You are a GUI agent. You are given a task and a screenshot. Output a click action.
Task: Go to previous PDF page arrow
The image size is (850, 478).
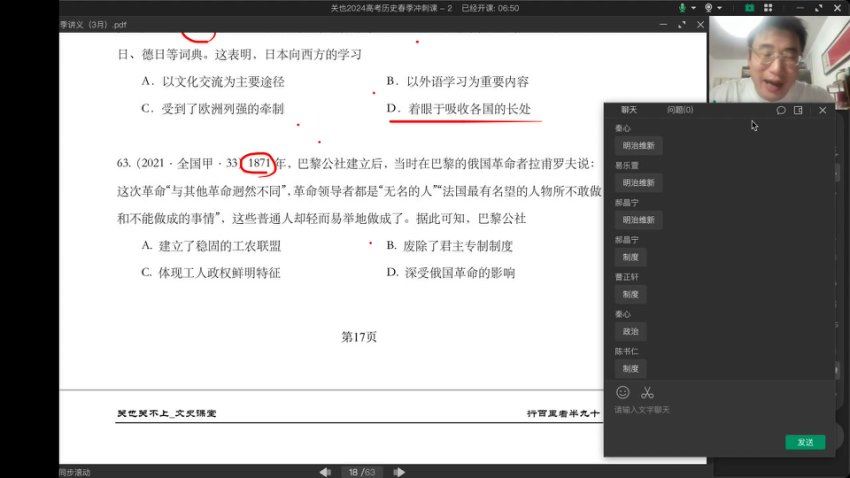pyautogui.click(x=325, y=471)
